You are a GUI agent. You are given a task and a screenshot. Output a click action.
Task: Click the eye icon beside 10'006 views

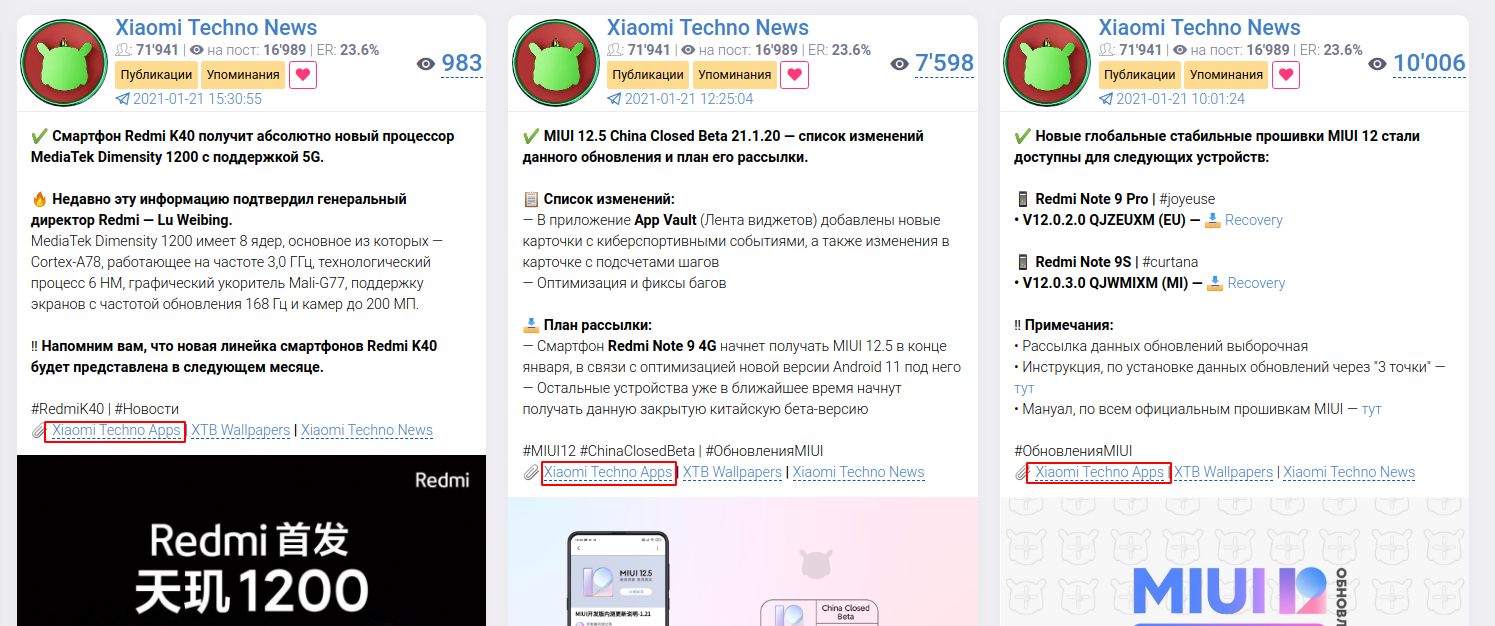coord(1377,64)
